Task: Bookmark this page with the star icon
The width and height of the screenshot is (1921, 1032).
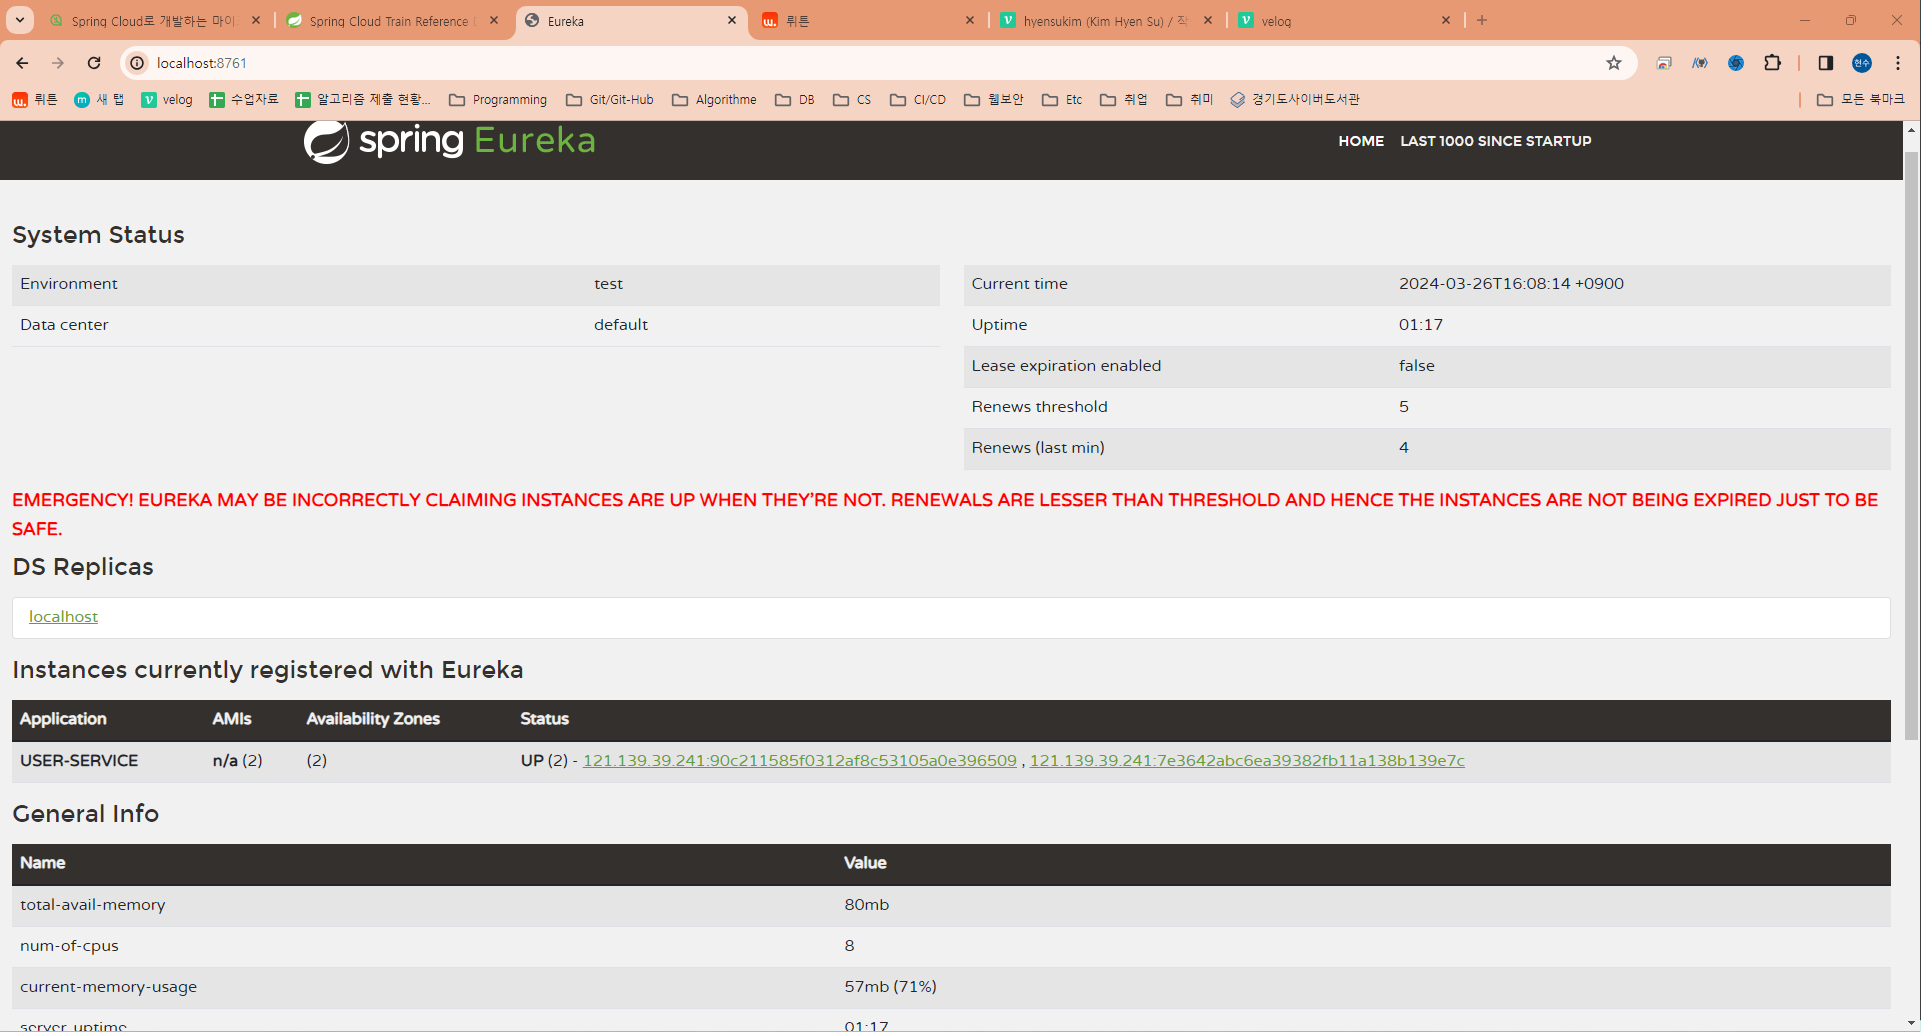Action: (x=1614, y=63)
